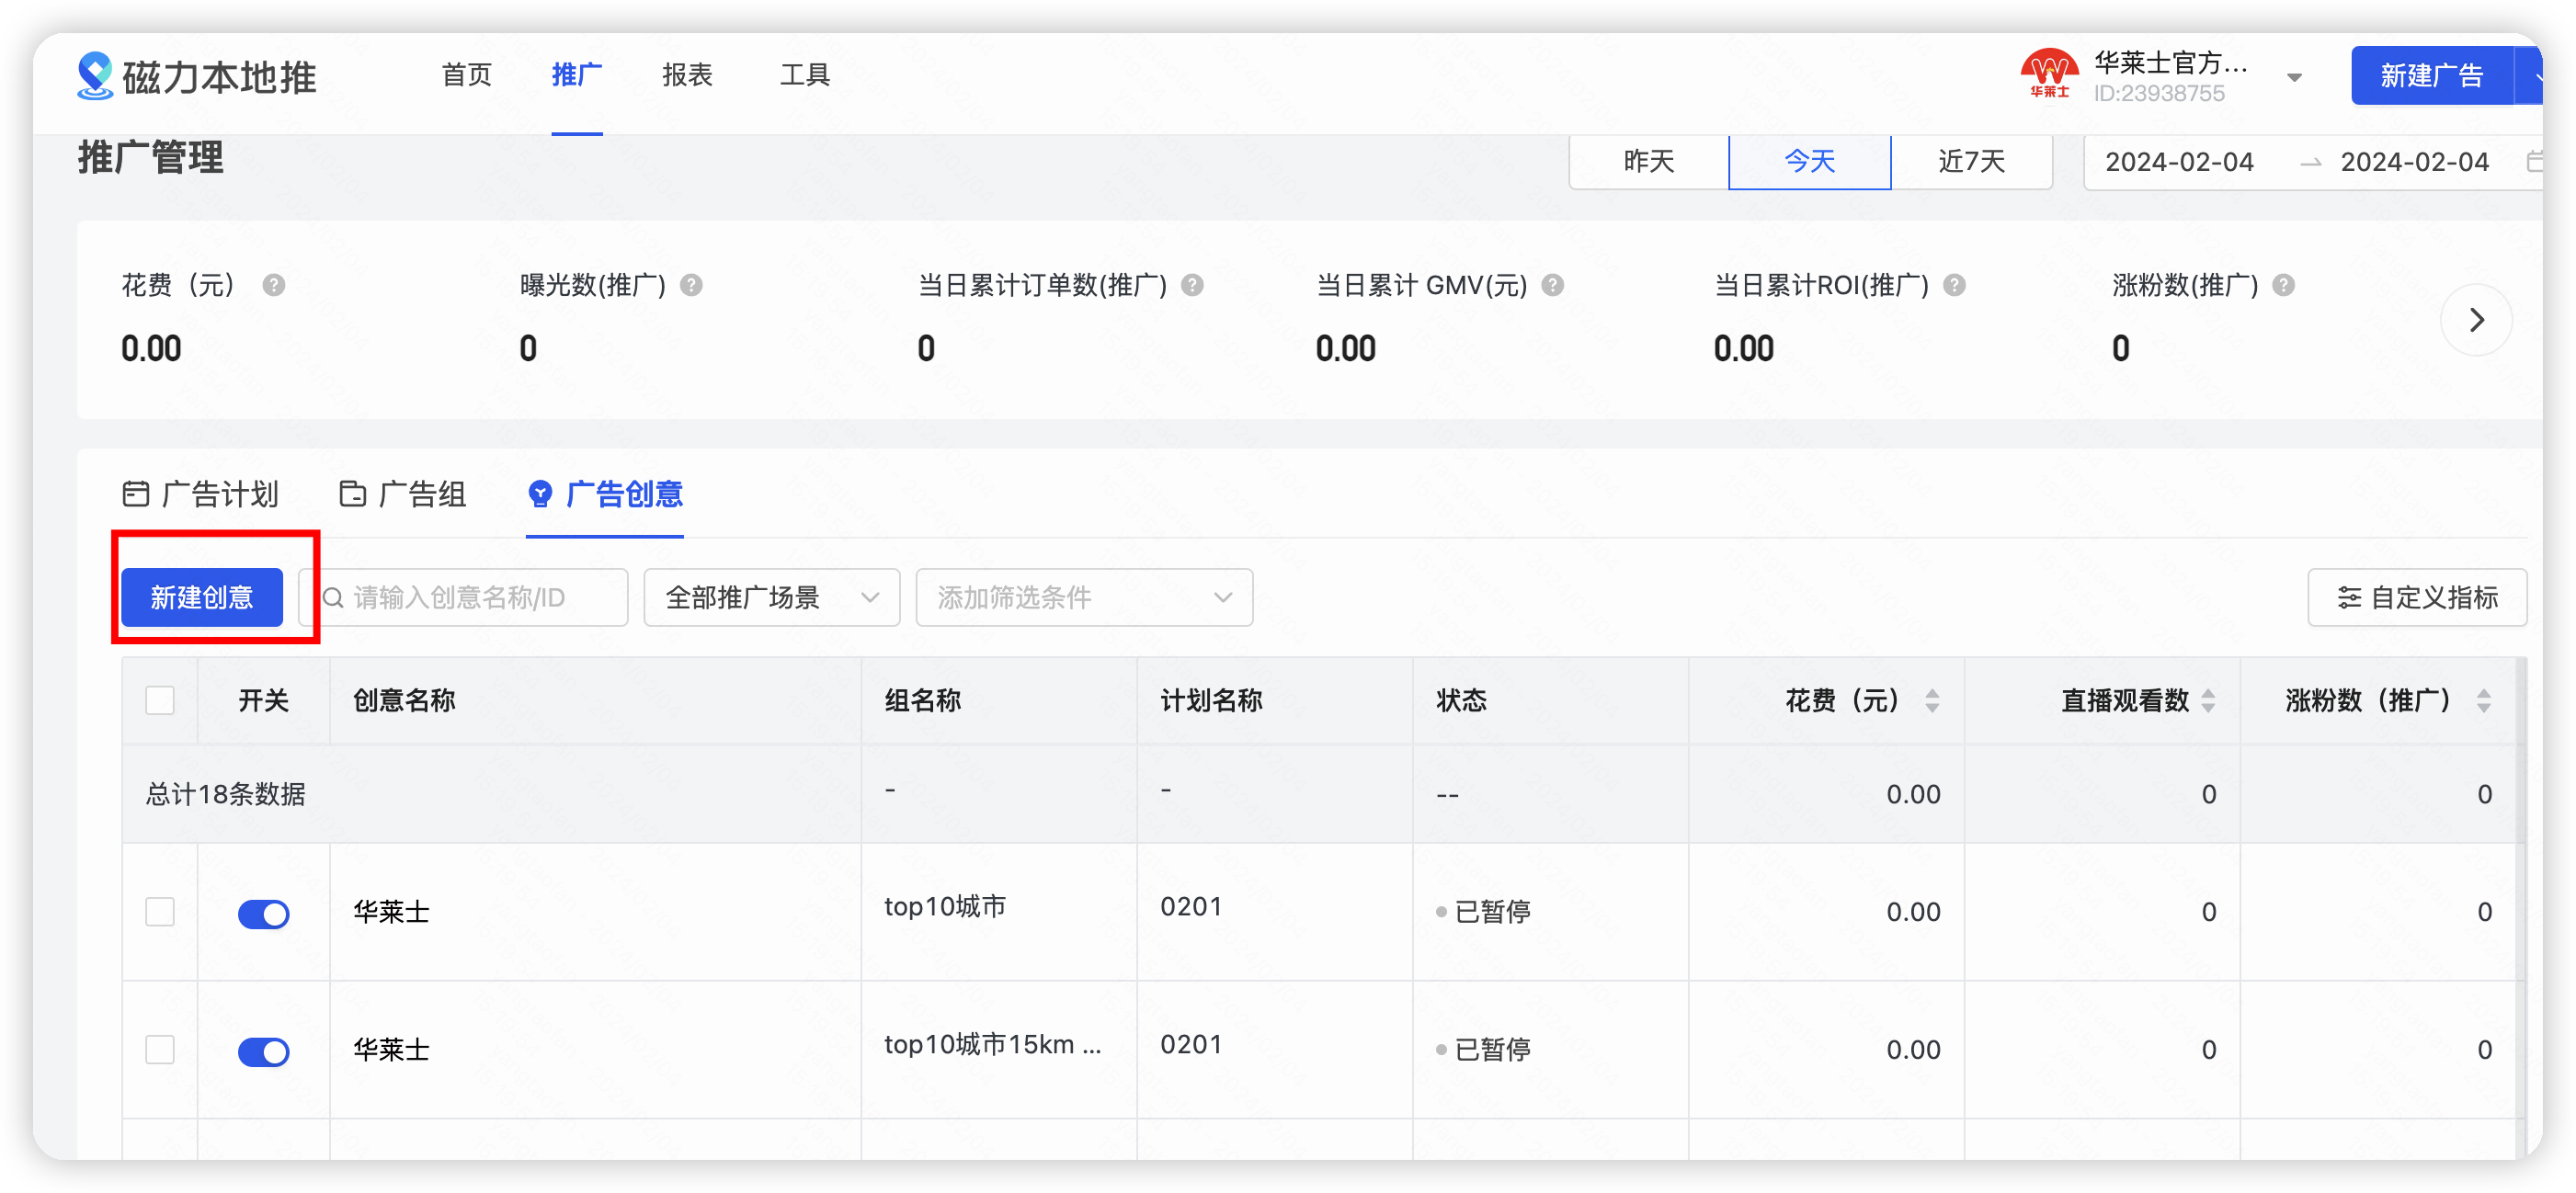Viewport: 2576px width, 1193px height.
Task: Open the 全部推广场景 dropdown
Action: pos(771,597)
